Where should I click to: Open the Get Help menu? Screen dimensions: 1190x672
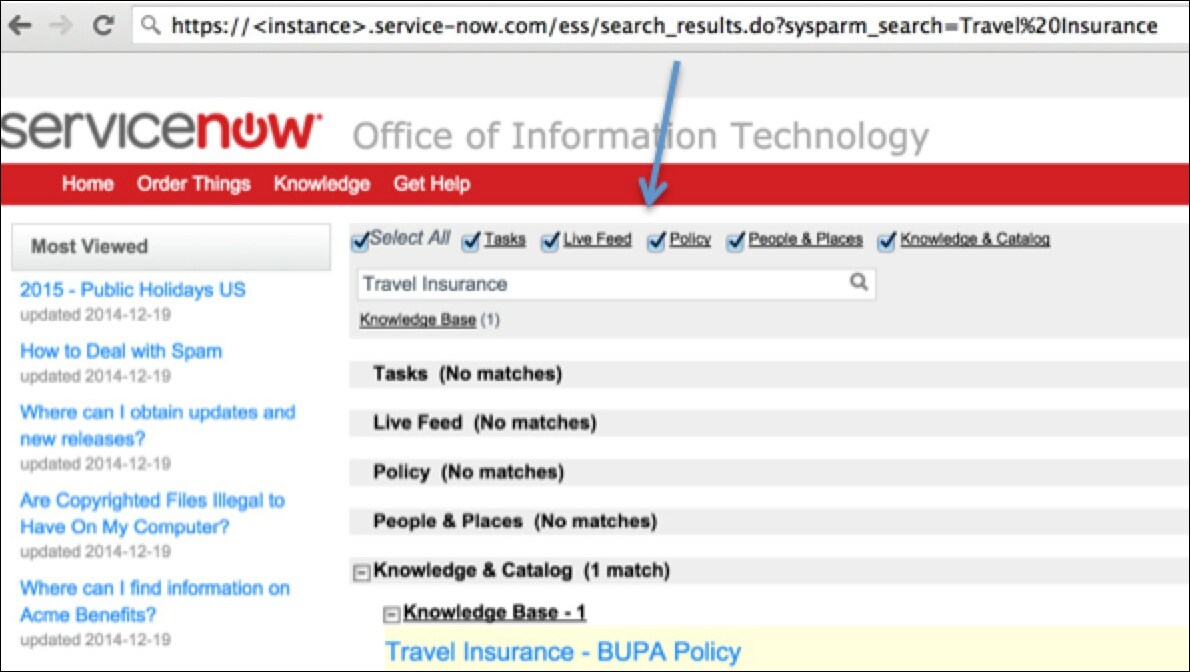[432, 184]
